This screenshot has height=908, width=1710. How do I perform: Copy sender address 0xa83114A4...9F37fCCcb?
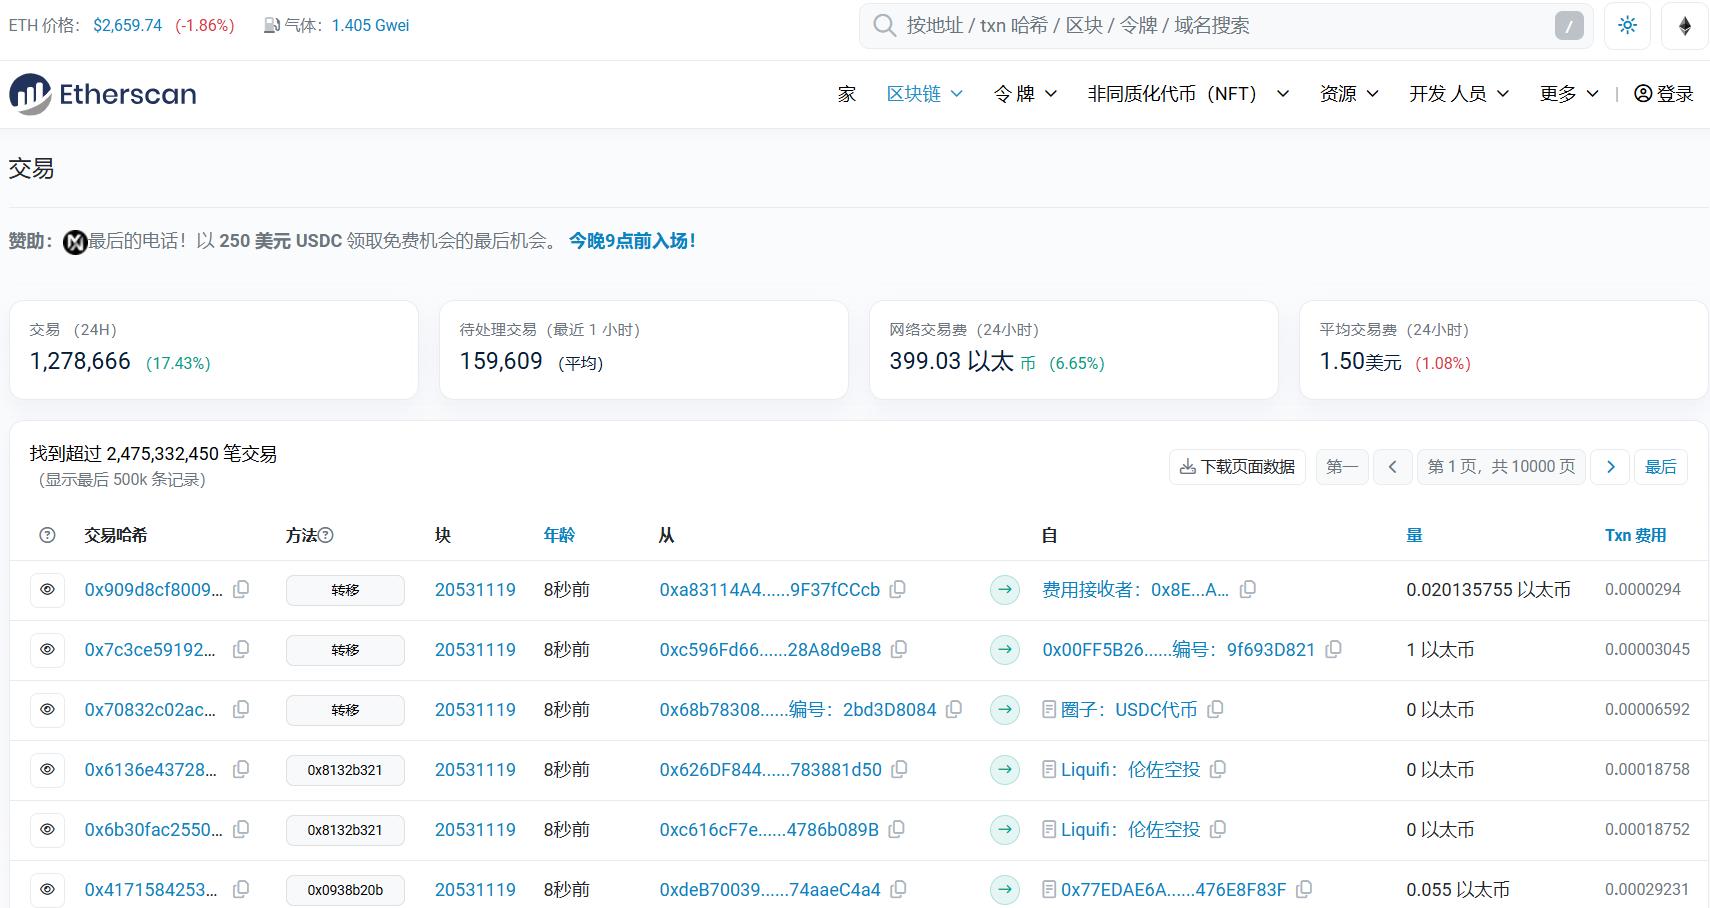898,590
